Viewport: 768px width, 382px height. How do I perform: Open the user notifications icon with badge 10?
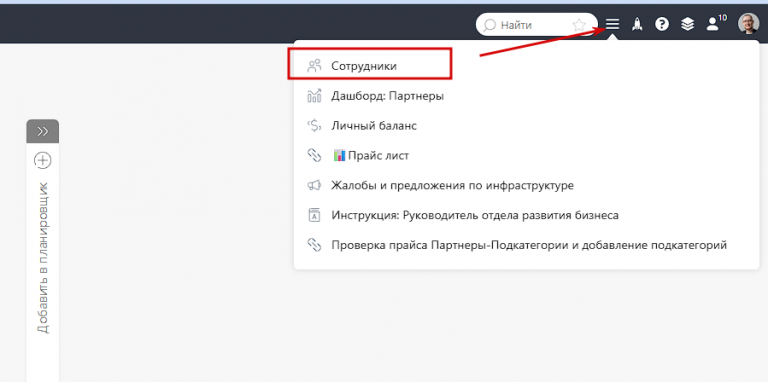coord(716,23)
